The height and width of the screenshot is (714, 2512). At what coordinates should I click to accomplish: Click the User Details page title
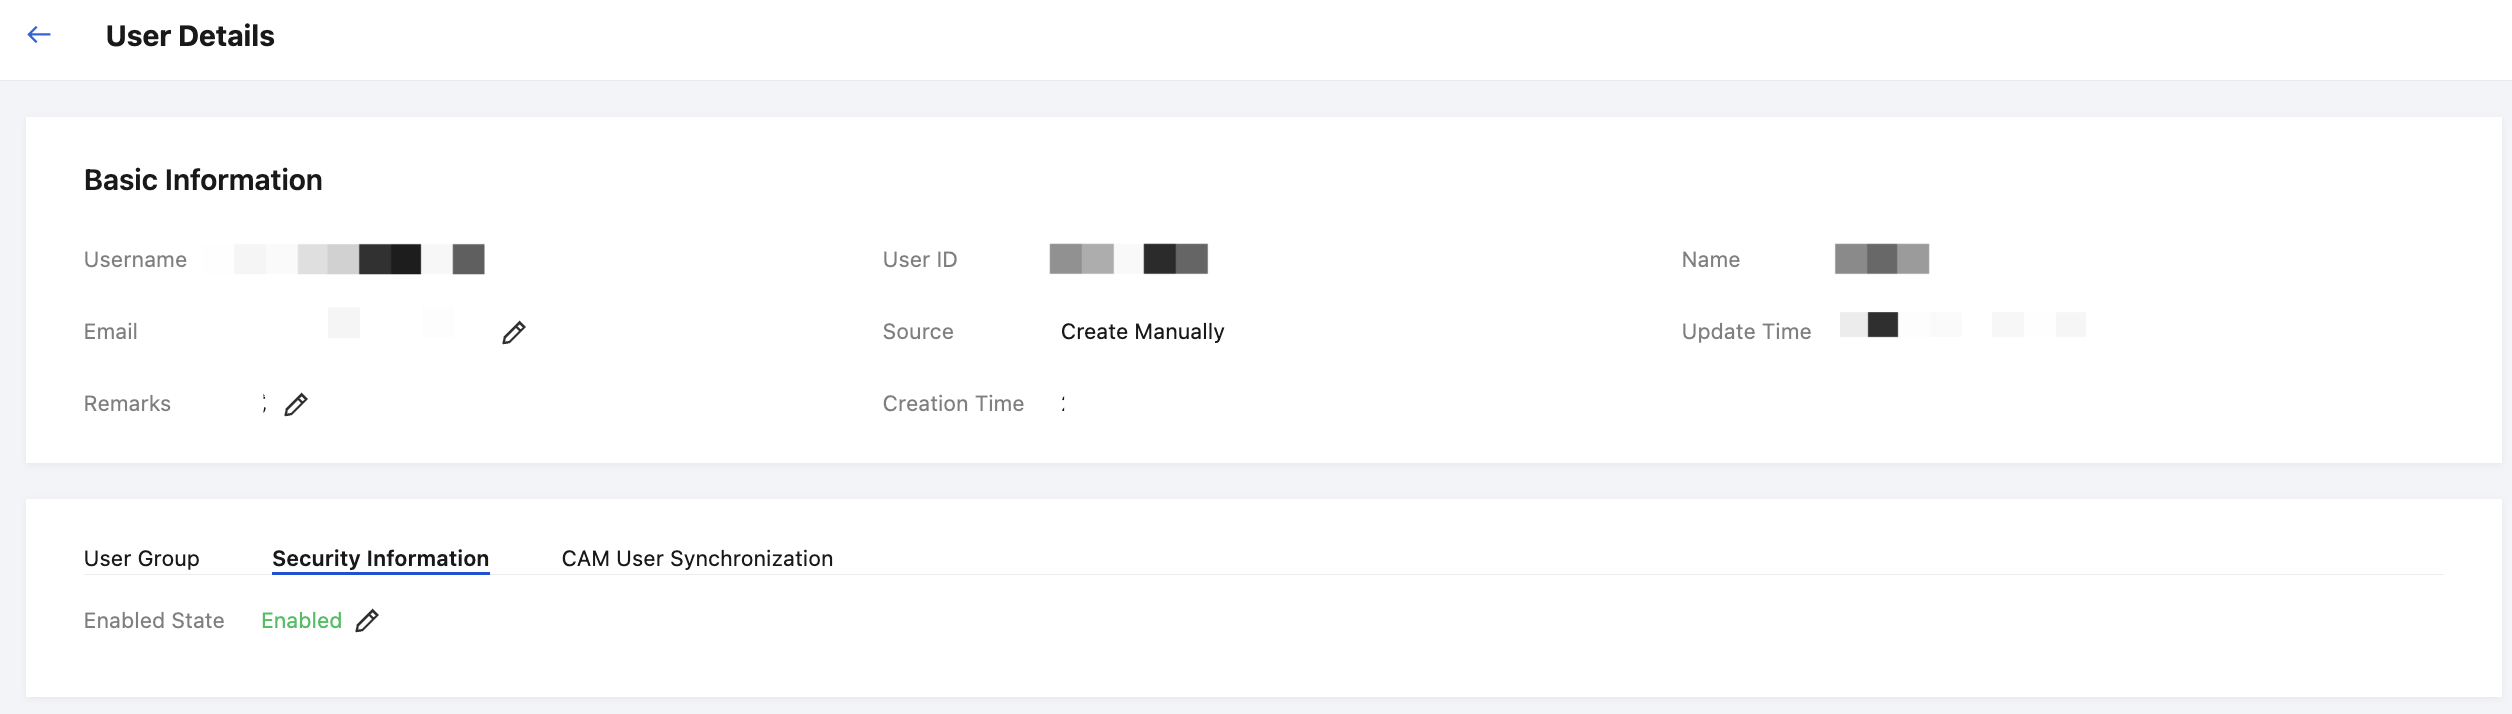pos(190,36)
